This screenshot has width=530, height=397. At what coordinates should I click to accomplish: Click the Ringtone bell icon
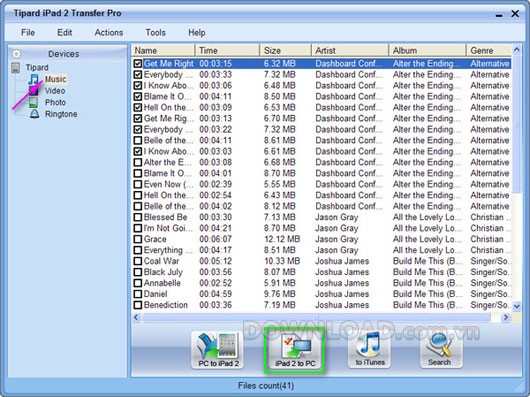tap(34, 114)
